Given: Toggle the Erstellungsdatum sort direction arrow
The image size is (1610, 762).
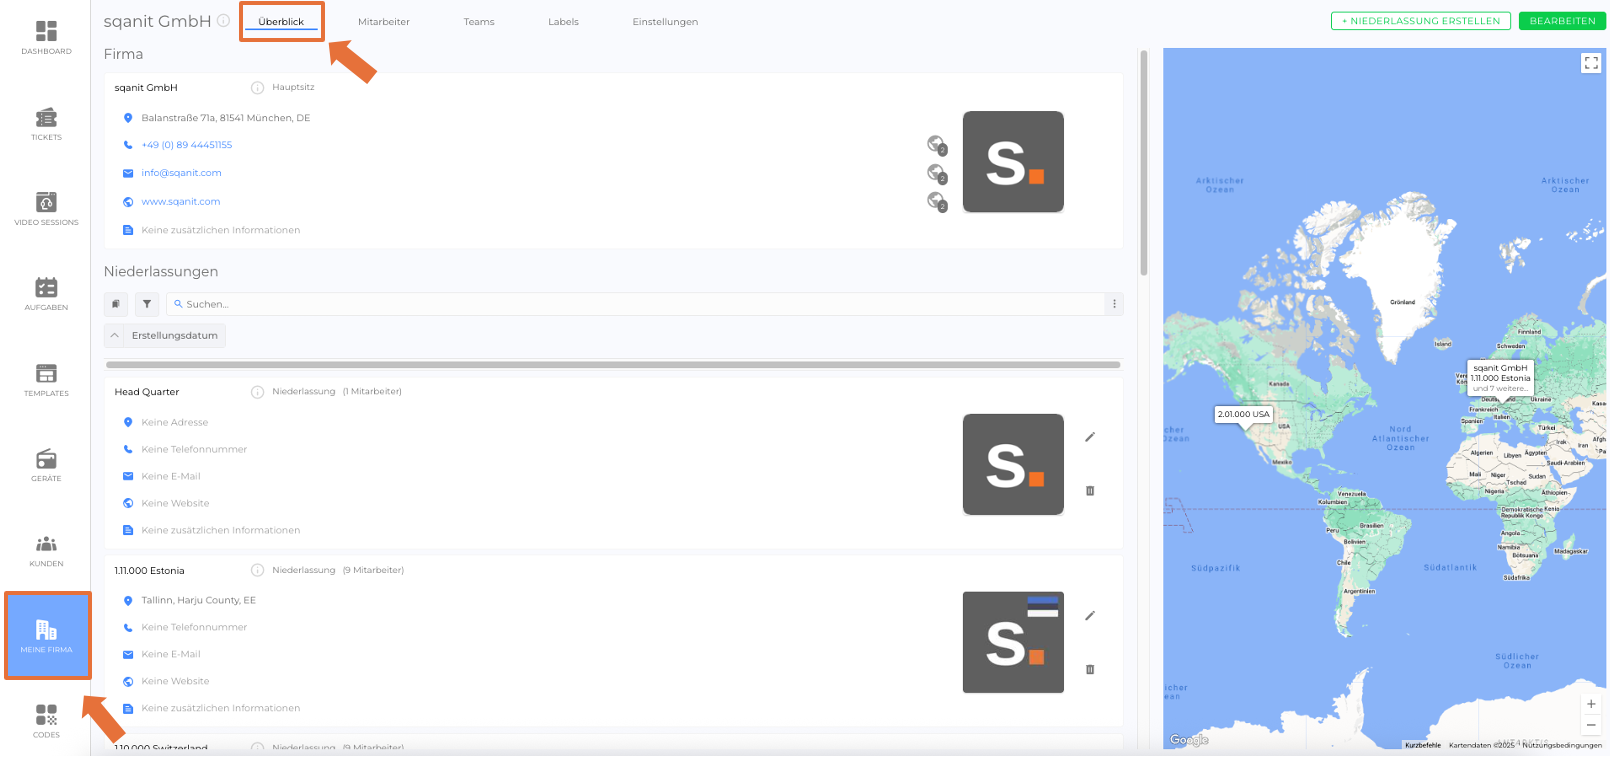Looking at the screenshot, I should click(x=115, y=336).
